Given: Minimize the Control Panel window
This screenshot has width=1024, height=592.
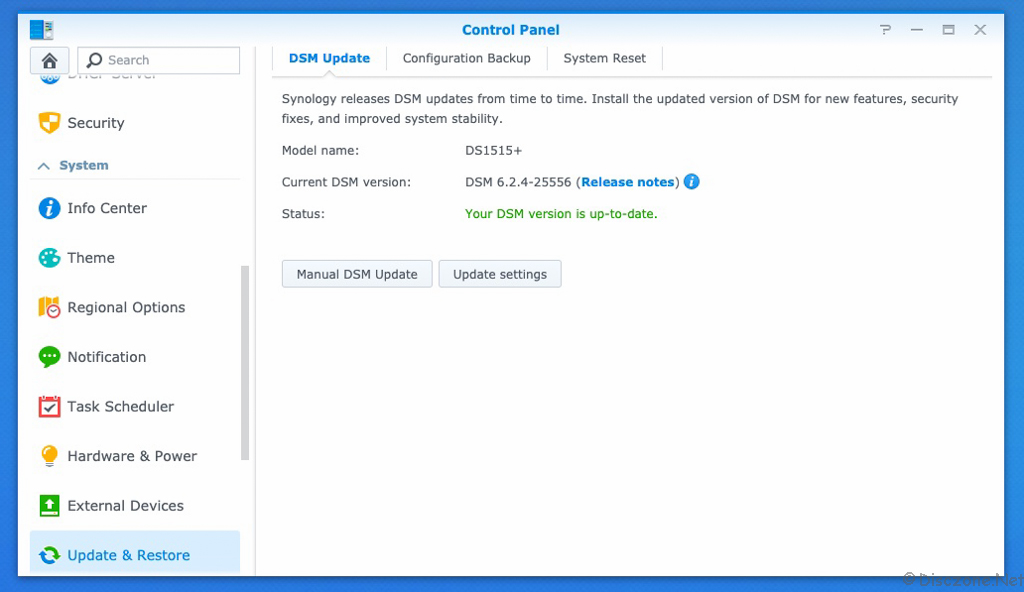Looking at the screenshot, I should [x=917, y=30].
